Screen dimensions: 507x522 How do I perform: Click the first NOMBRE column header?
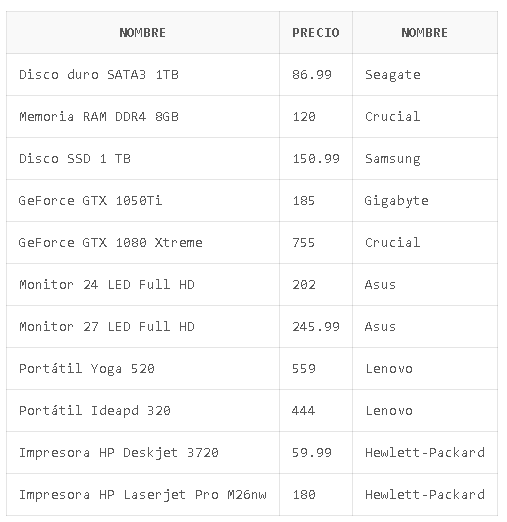(x=143, y=33)
